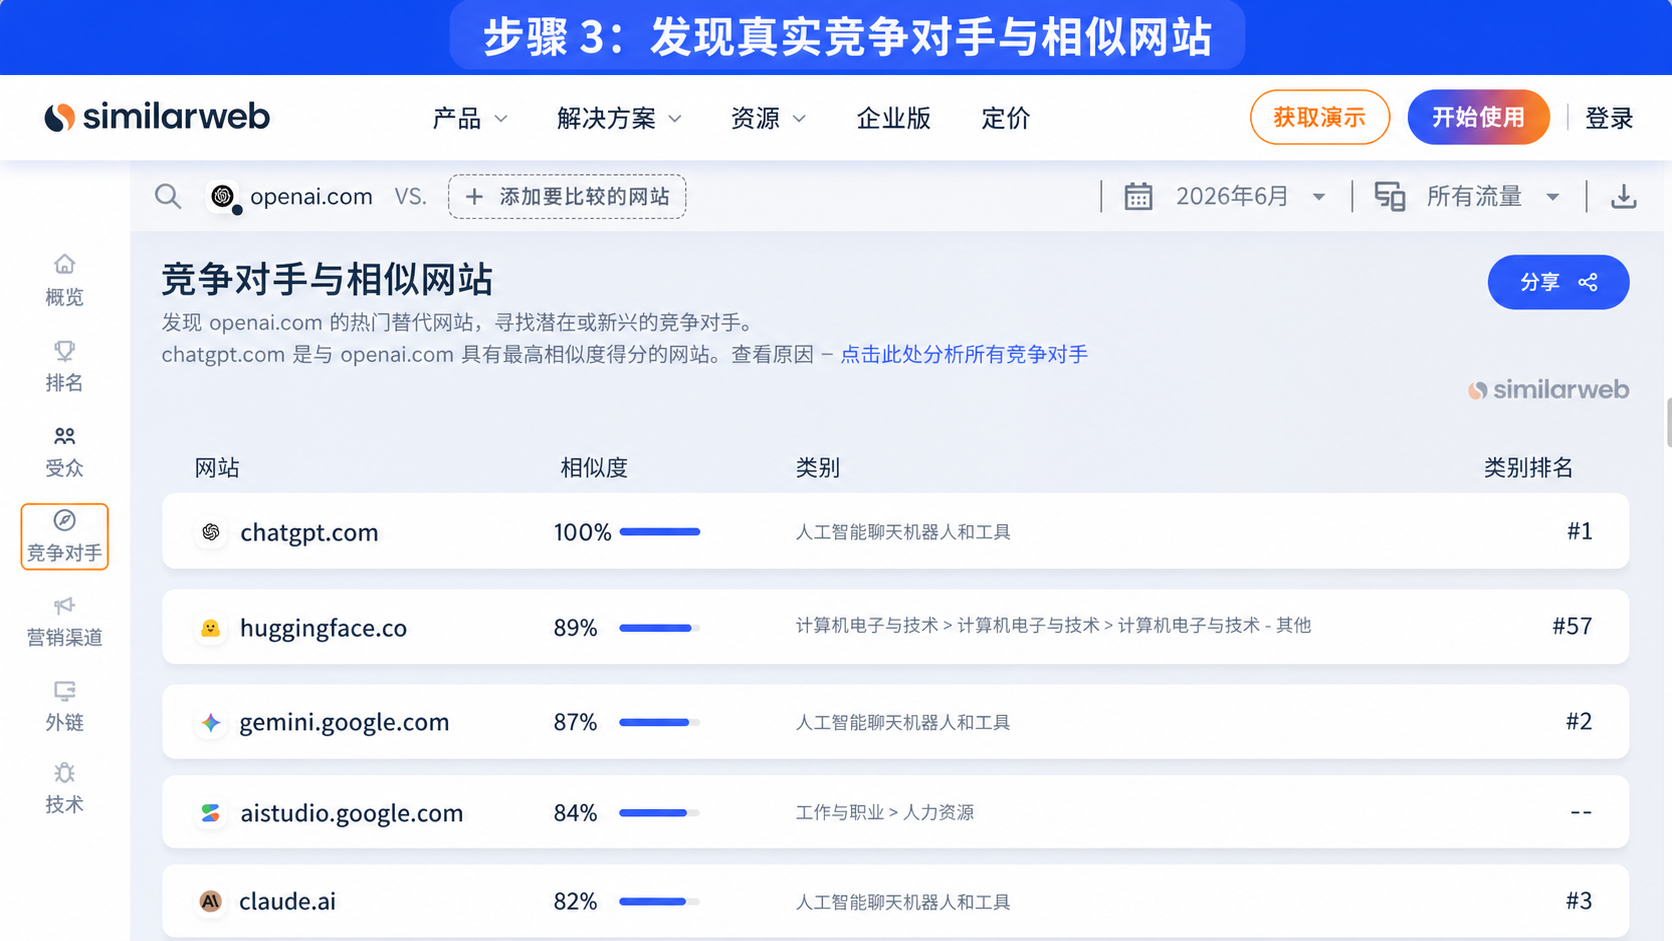Expand the 解决方案 solutions menu
The height and width of the screenshot is (941, 1672).
pos(619,118)
